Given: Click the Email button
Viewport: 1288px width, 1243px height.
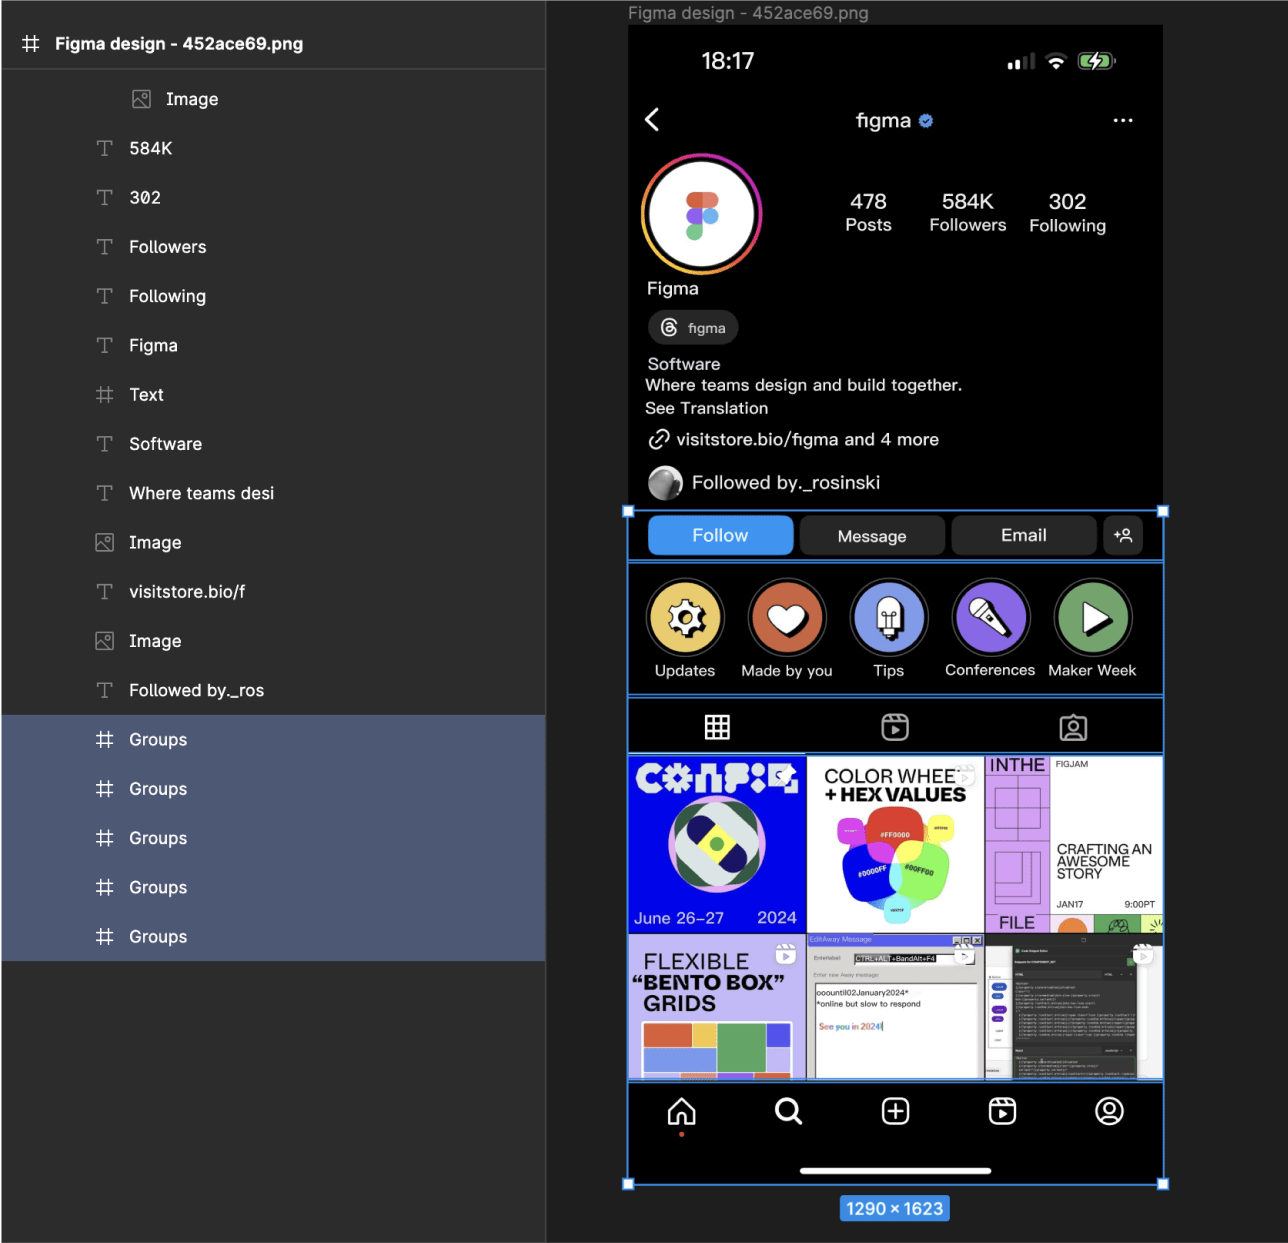Looking at the screenshot, I should tap(1024, 535).
